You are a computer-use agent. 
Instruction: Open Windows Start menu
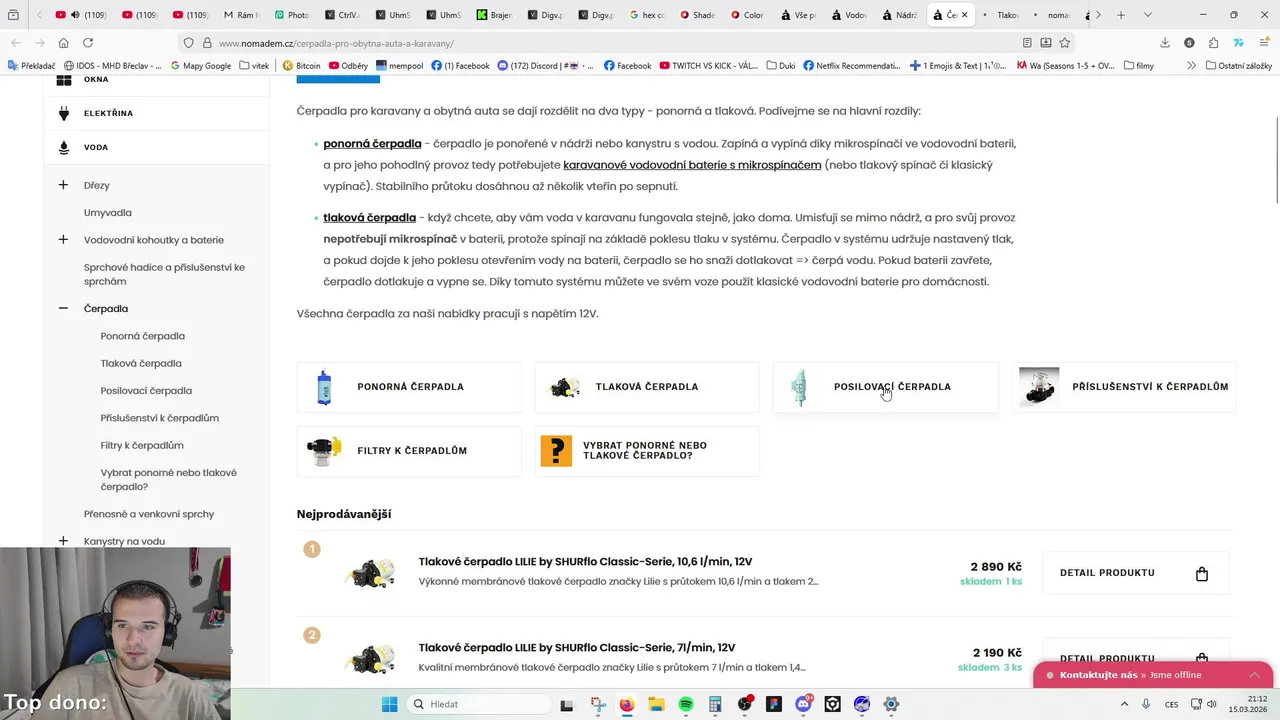pos(390,704)
